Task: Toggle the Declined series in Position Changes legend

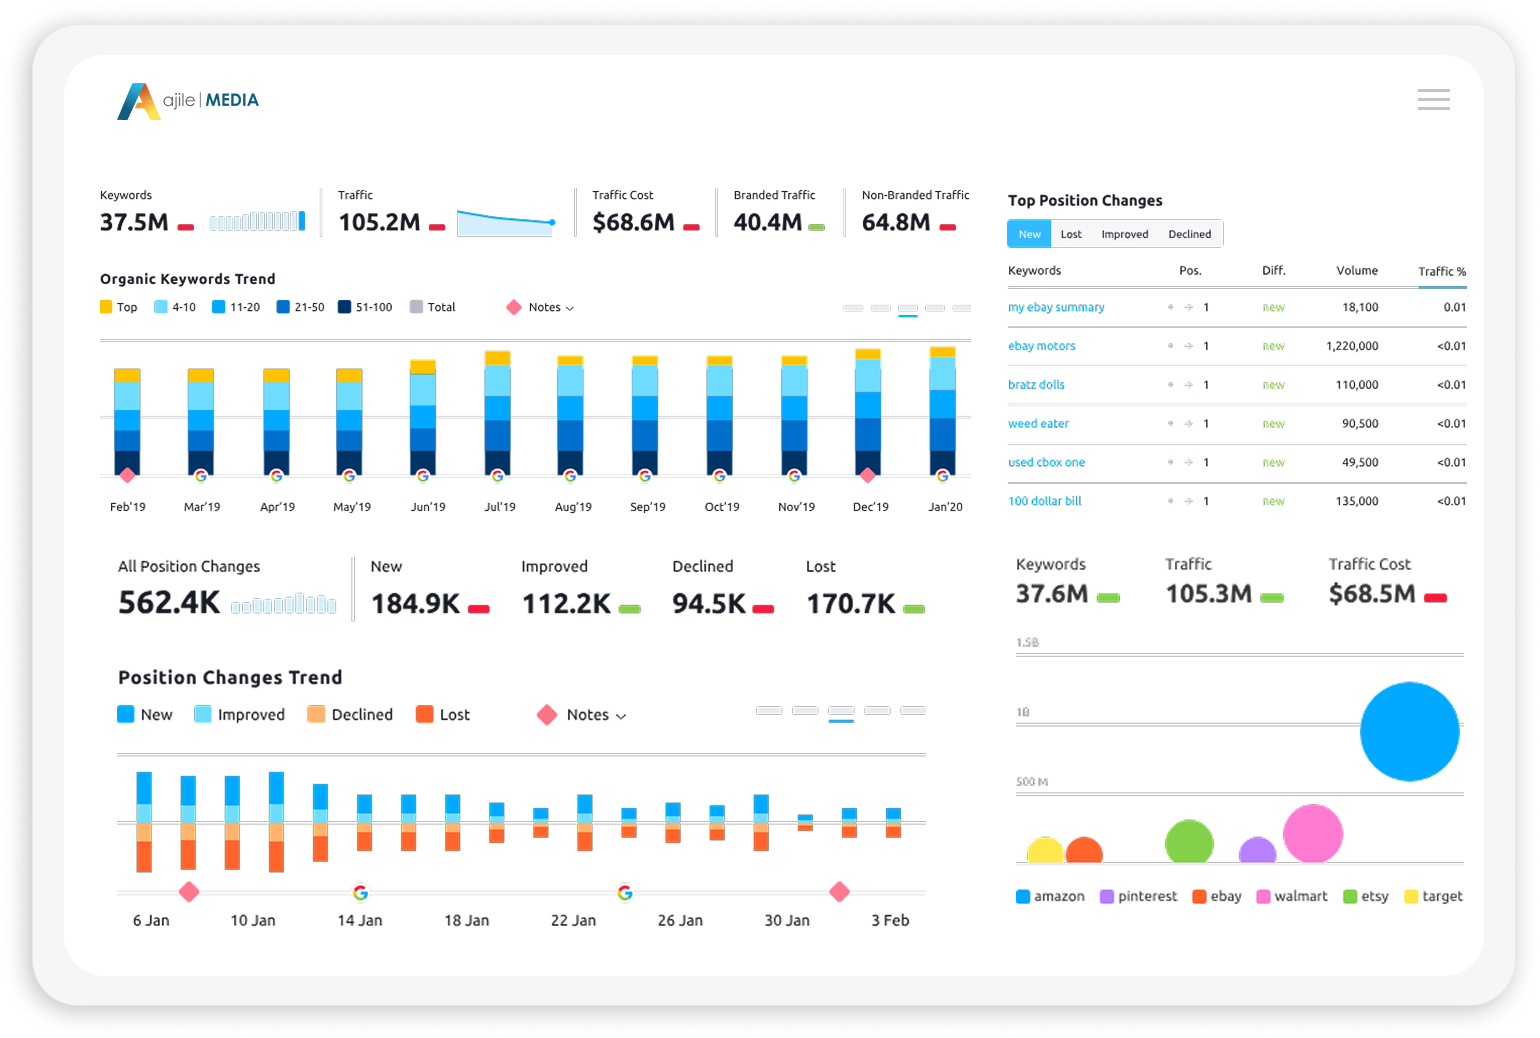Action: (x=316, y=714)
